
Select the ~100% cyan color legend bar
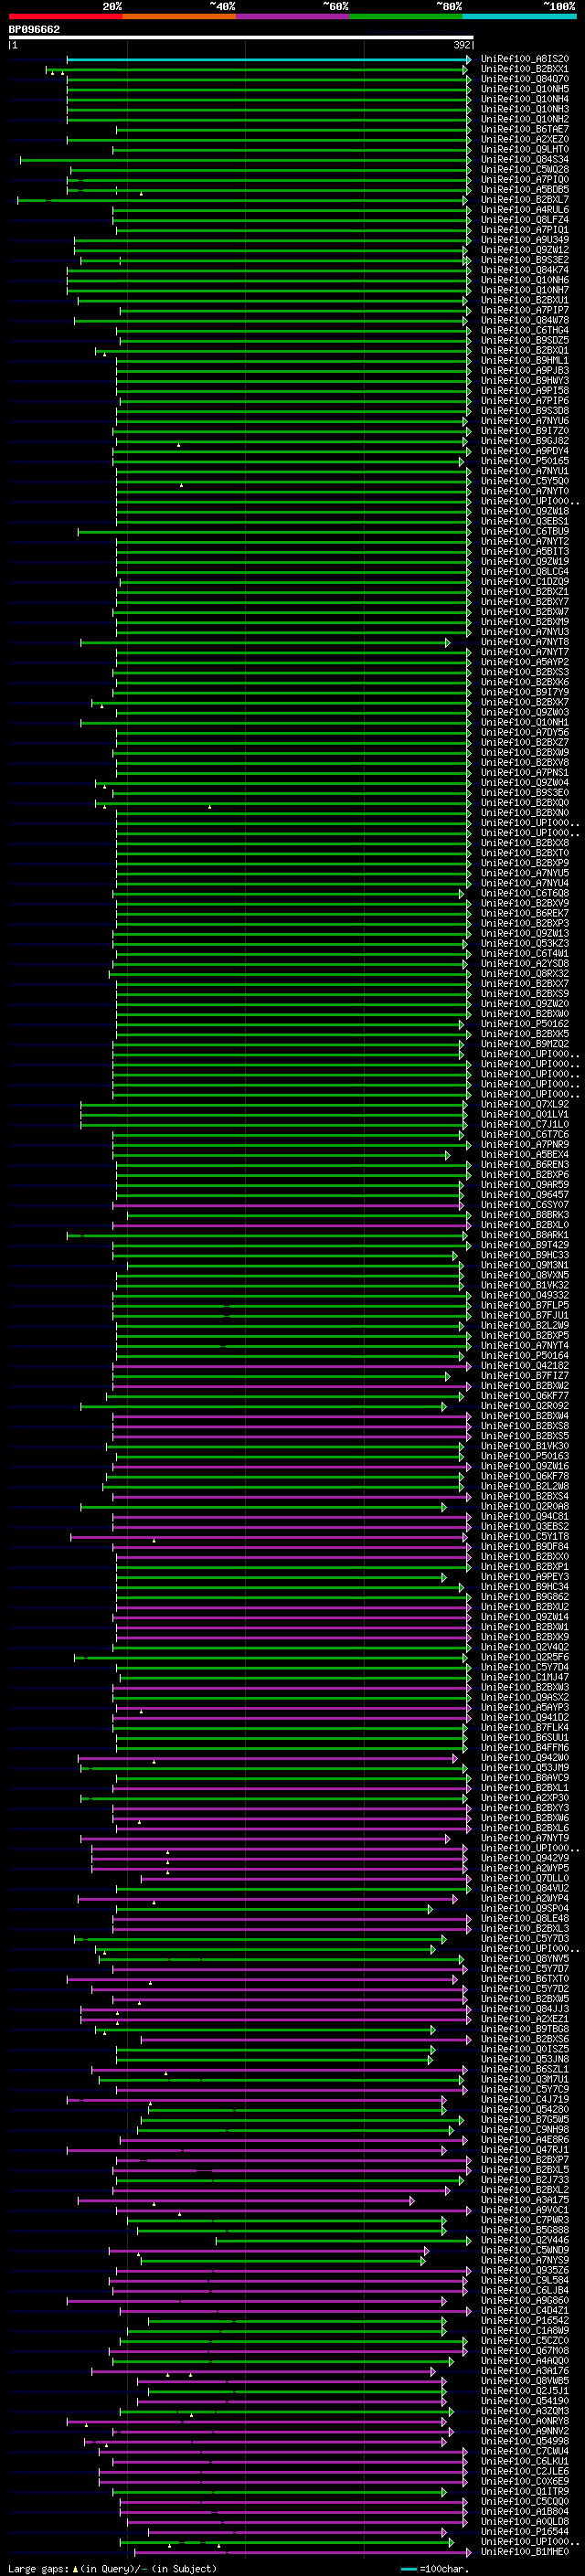point(520,16)
